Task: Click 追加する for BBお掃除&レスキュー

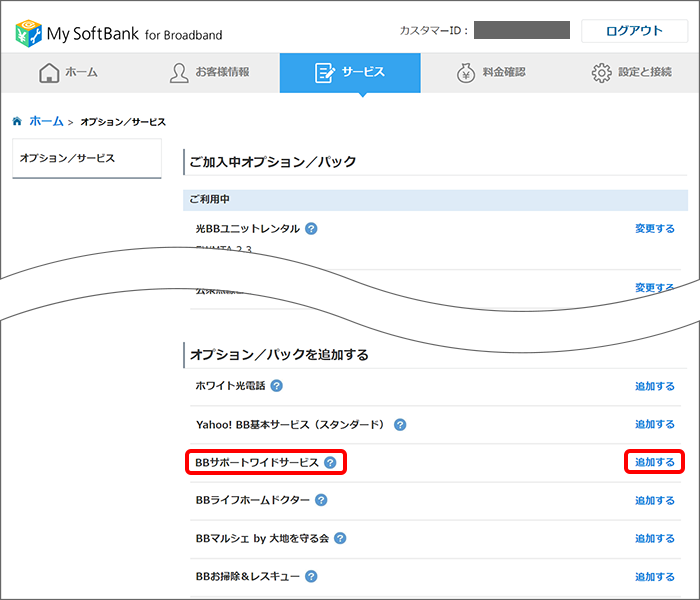Action: tap(654, 577)
